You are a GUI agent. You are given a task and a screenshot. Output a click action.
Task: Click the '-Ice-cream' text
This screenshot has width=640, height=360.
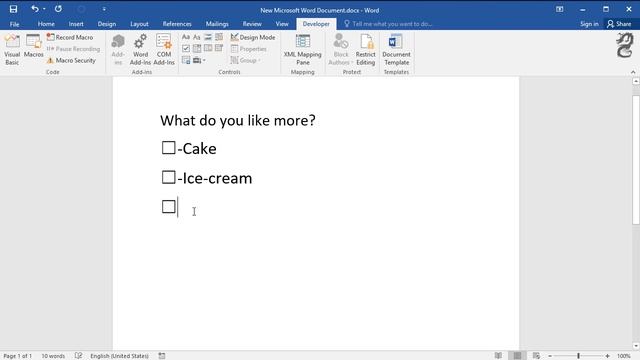click(x=215, y=178)
